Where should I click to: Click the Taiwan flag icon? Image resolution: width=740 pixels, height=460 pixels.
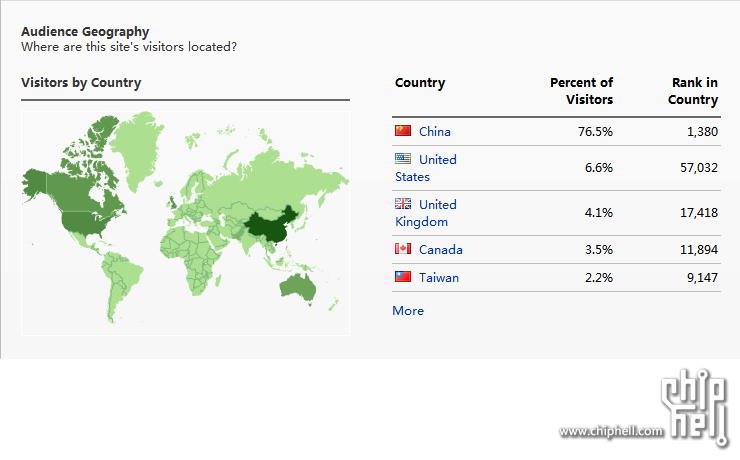coord(403,276)
